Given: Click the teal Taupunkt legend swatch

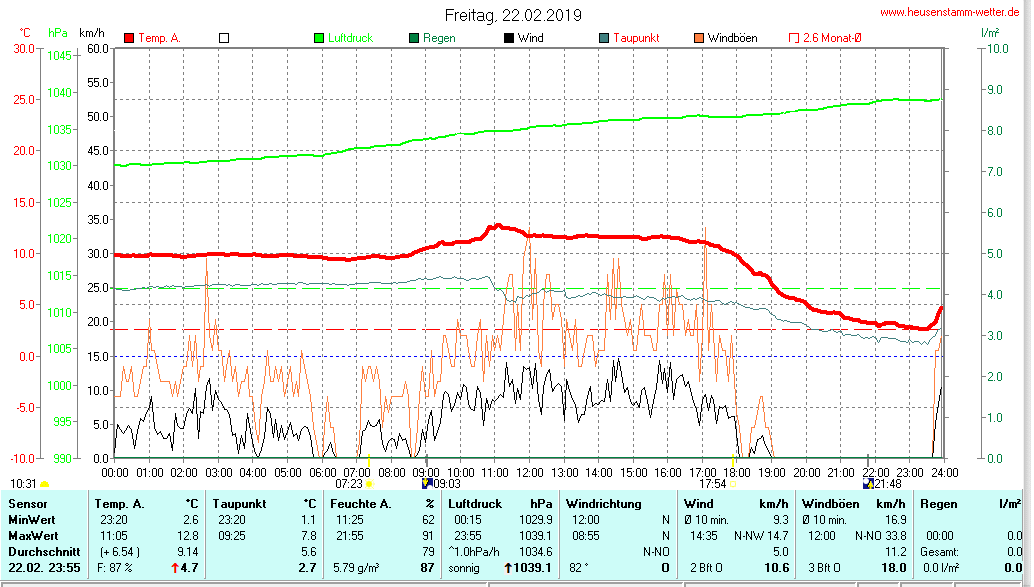Looking at the screenshot, I should pos(604,38).
